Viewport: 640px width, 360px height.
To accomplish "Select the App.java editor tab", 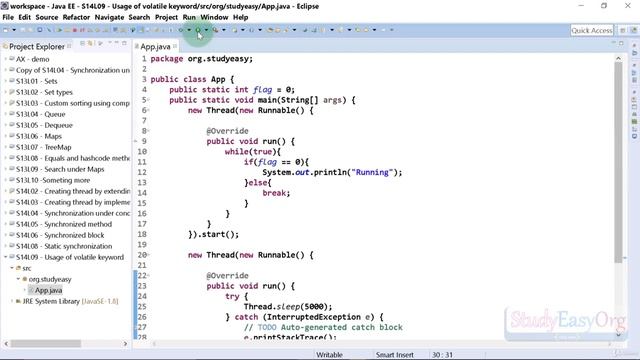I will [155, 47].
